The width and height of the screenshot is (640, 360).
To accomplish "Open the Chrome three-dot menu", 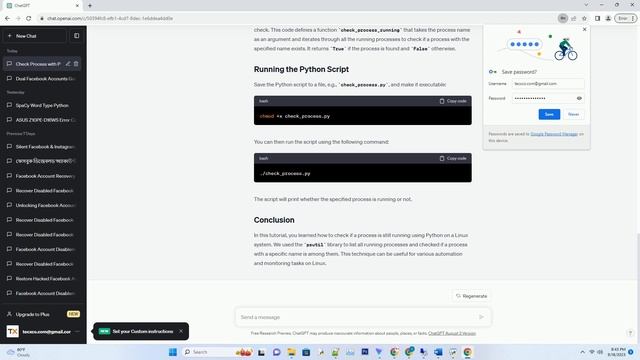I will (x=633, y=18).
